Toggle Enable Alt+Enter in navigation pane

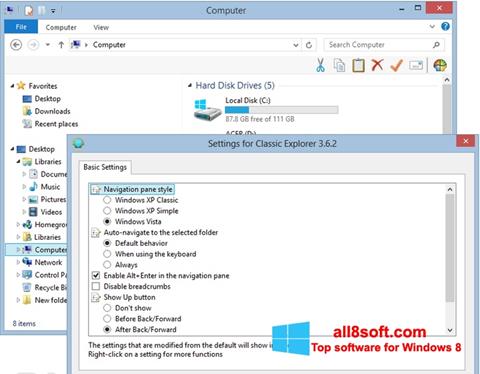pyautogui.click(x=96, y=276)
